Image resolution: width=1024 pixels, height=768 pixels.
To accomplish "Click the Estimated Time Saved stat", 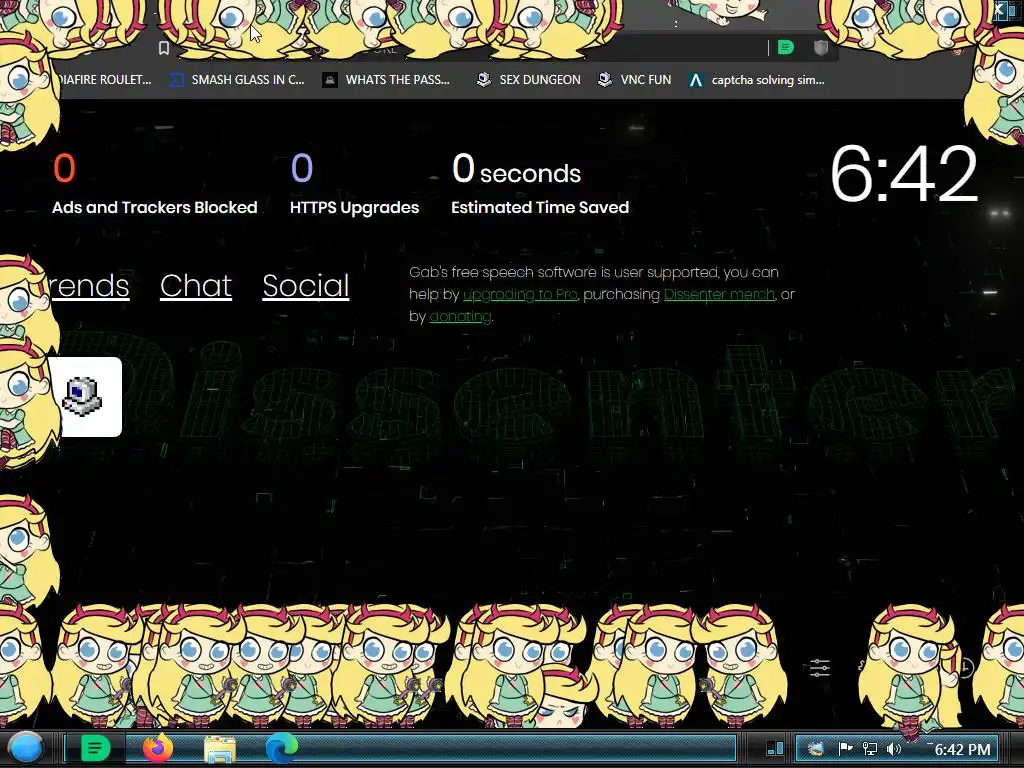I will [540, 184].
